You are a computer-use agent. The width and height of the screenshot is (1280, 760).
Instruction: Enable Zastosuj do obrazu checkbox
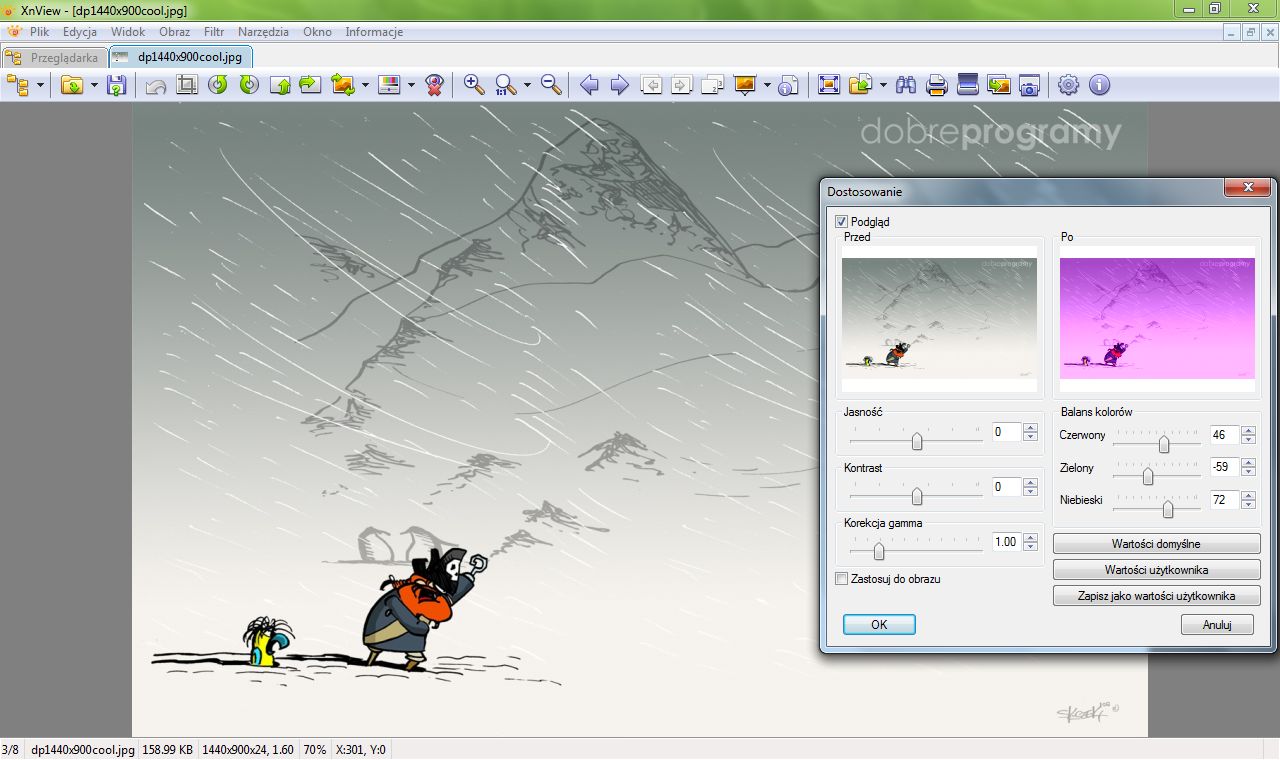[x=841, y=578]
